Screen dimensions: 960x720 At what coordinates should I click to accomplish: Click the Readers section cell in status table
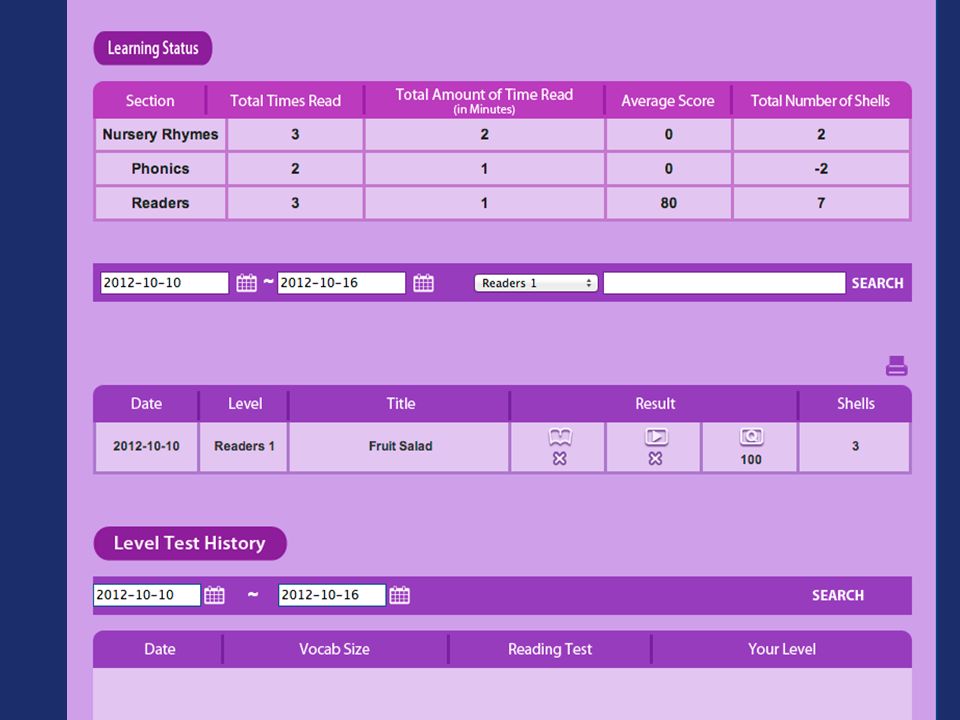click(x=160, y=203)
